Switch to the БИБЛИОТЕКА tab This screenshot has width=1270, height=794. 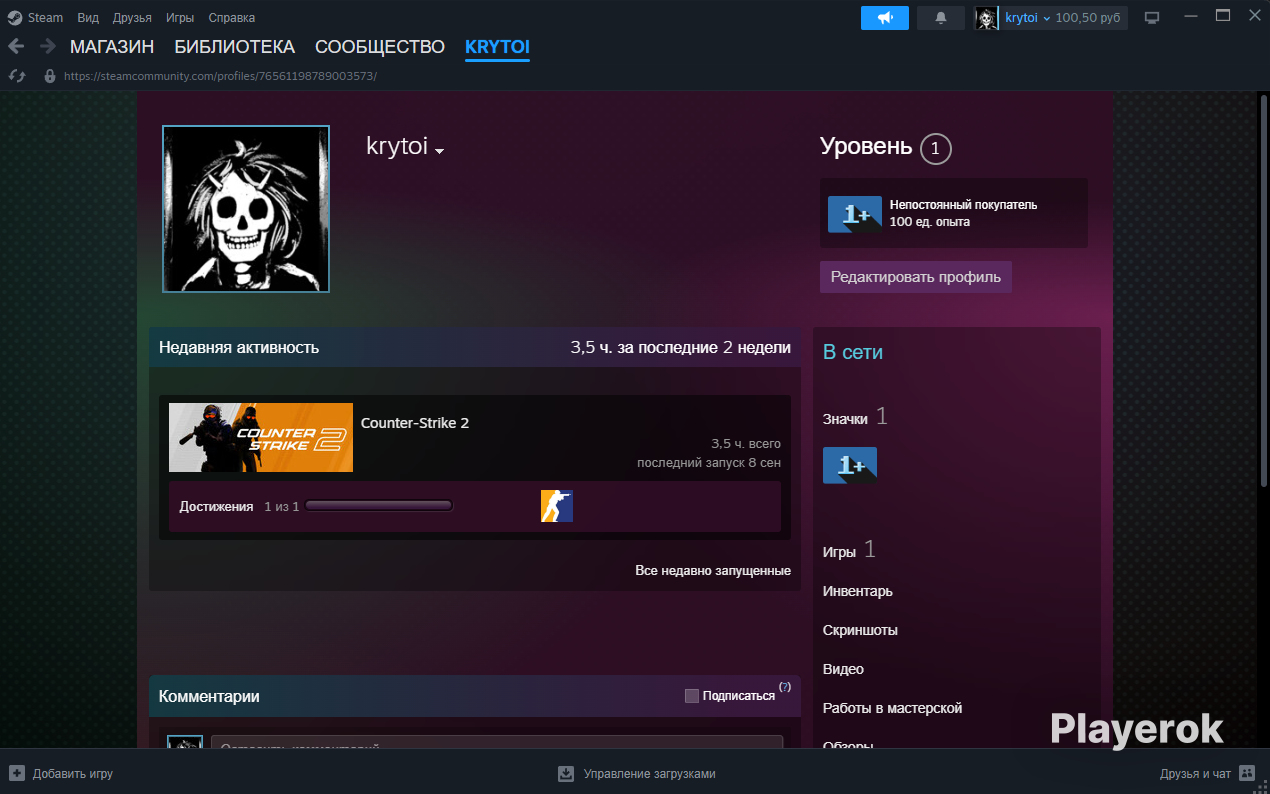click(x=235, y=47)
